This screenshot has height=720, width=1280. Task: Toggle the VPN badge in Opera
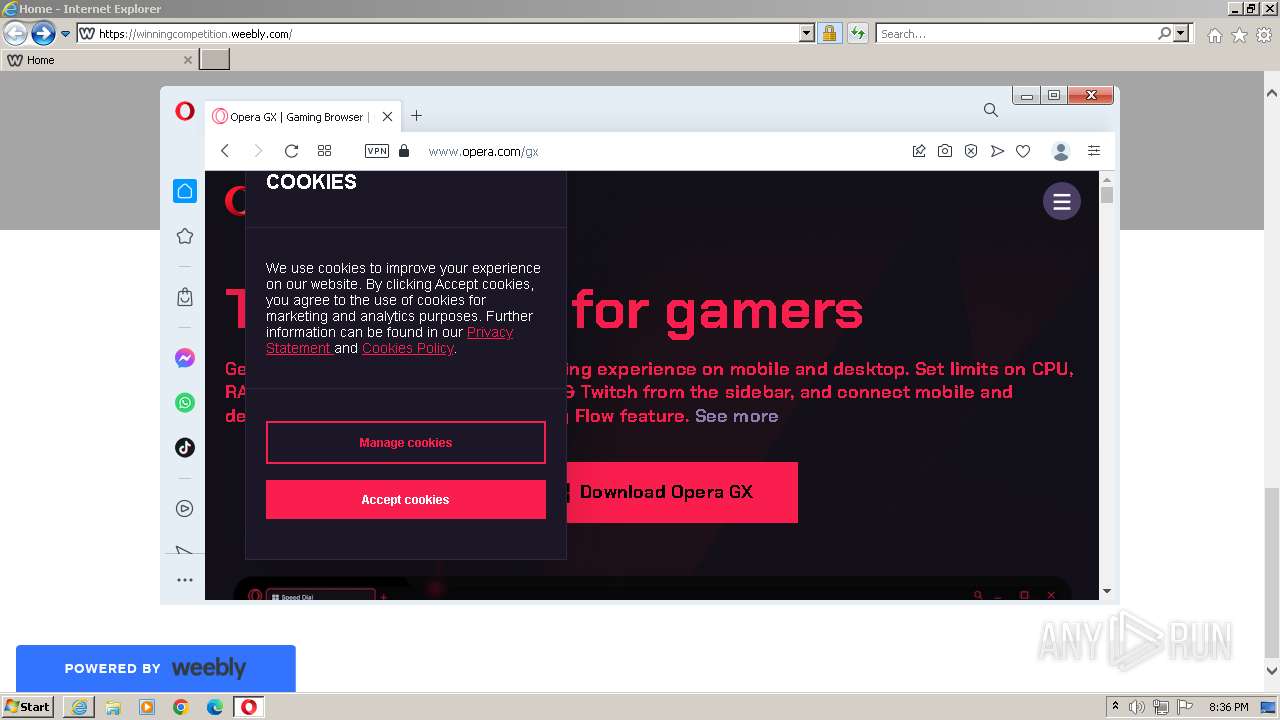coord(377,151)
